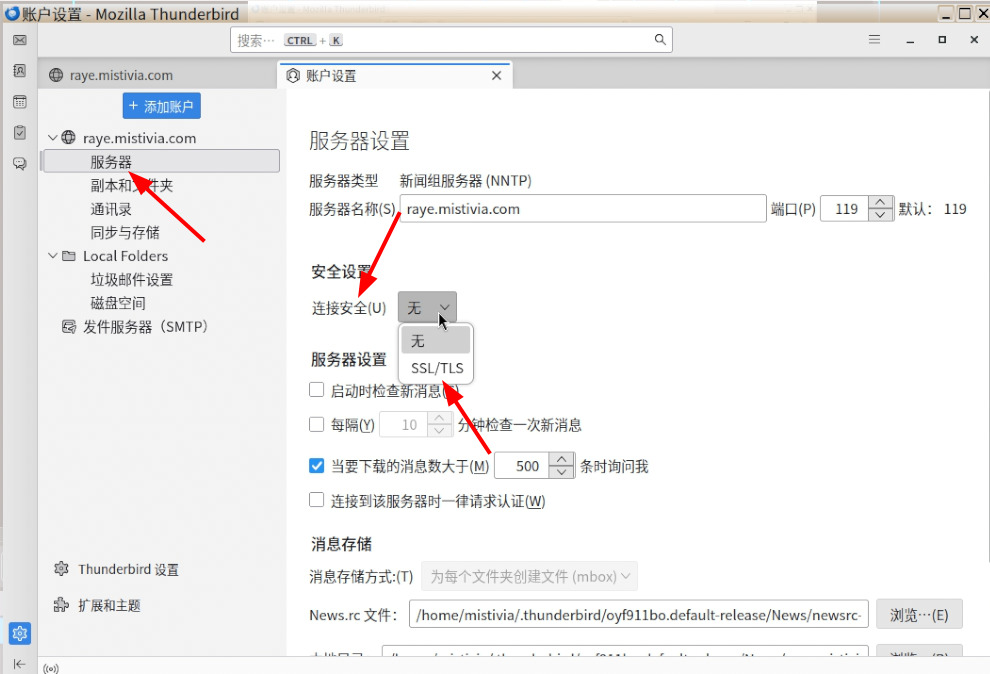Switch to the raye.mistivia.com tab
This screenshot has width=990, height=674.
[158, 75]
